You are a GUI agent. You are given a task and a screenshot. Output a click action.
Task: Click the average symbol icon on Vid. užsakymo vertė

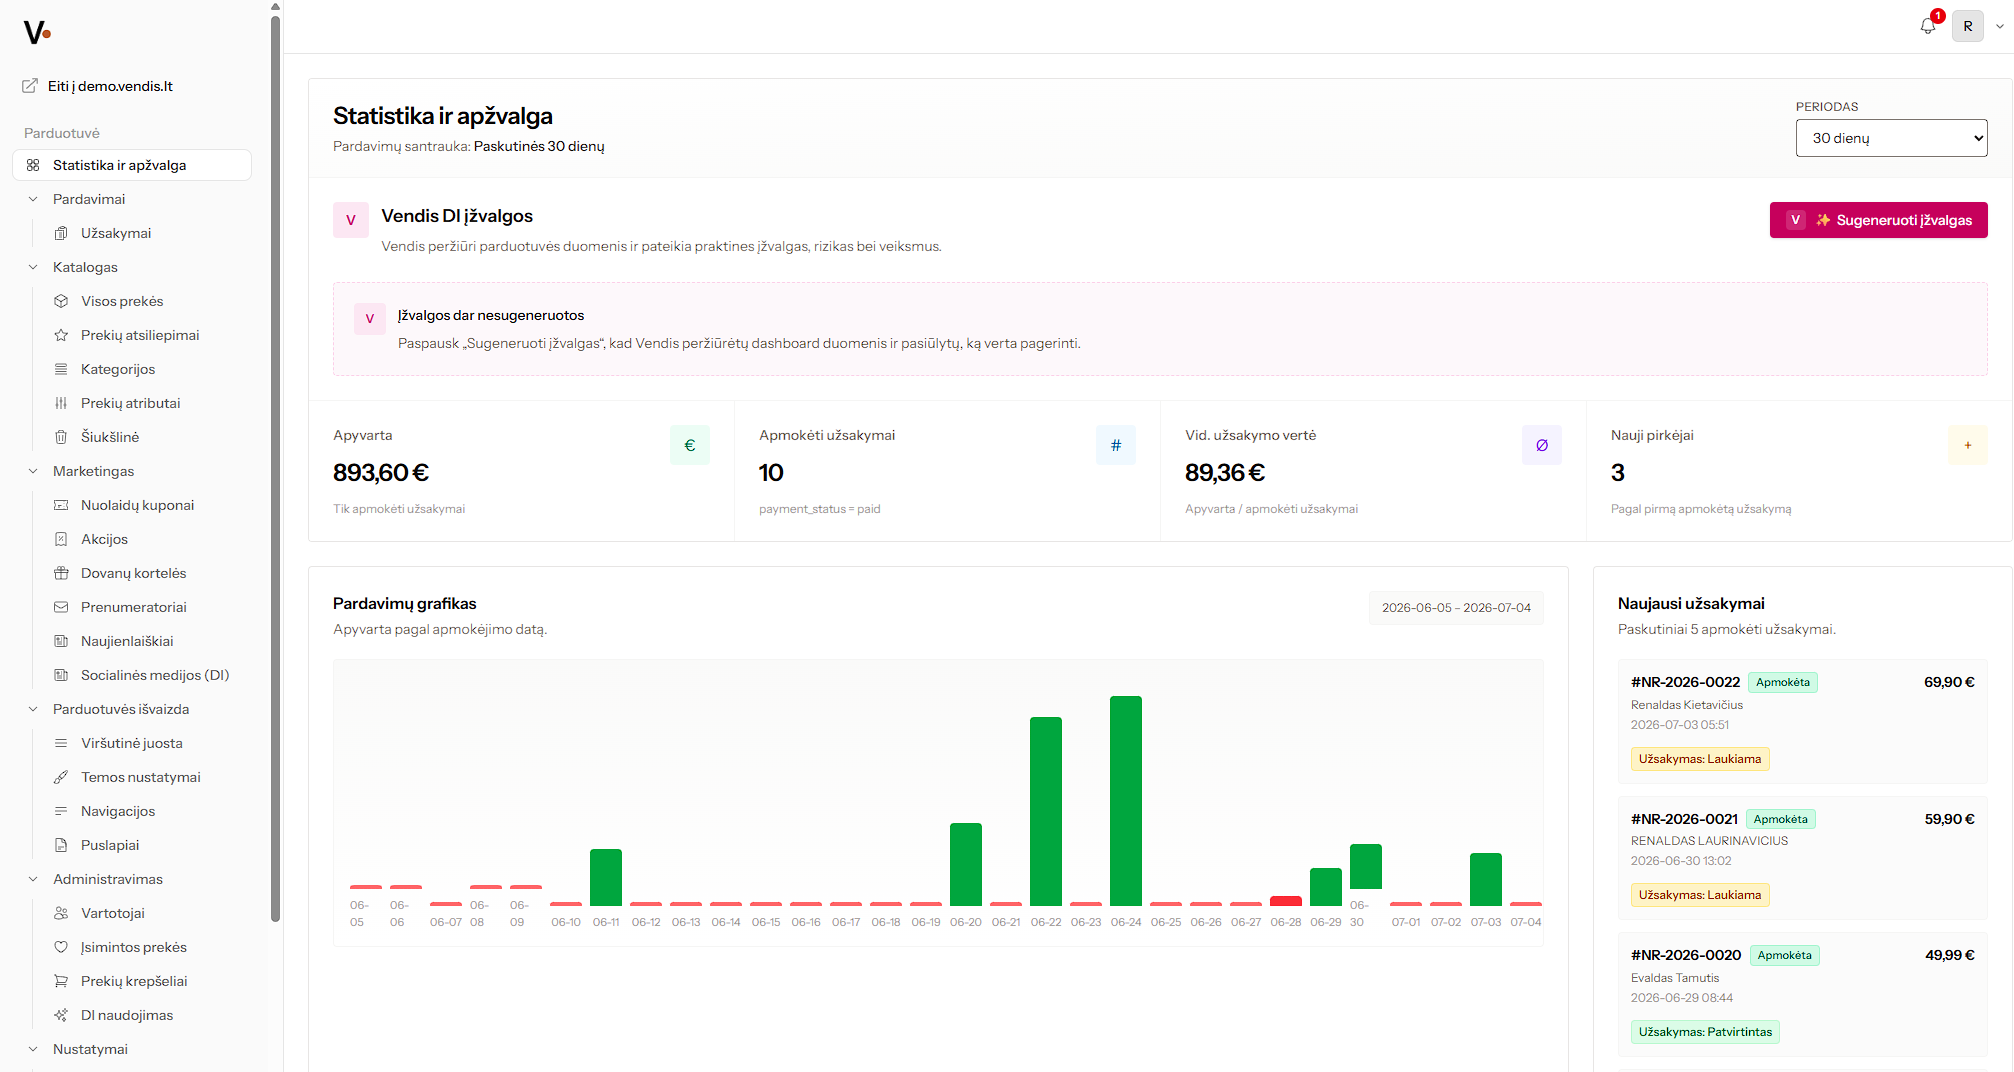click(1542, 445)
